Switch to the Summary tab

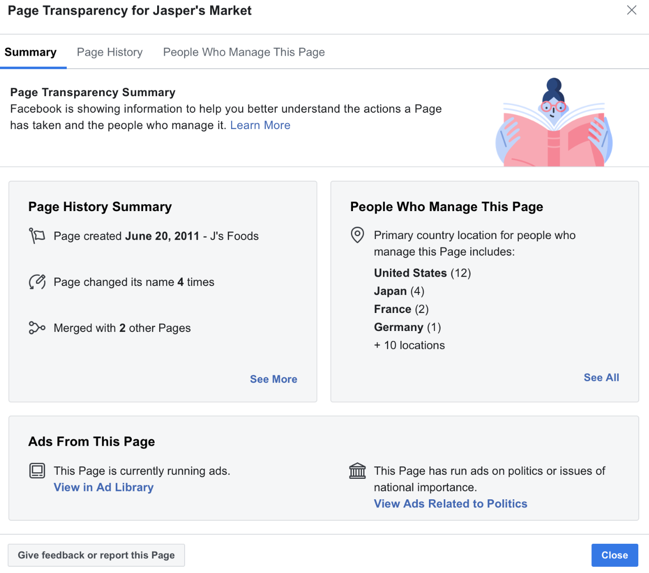[x=30, y=52]
